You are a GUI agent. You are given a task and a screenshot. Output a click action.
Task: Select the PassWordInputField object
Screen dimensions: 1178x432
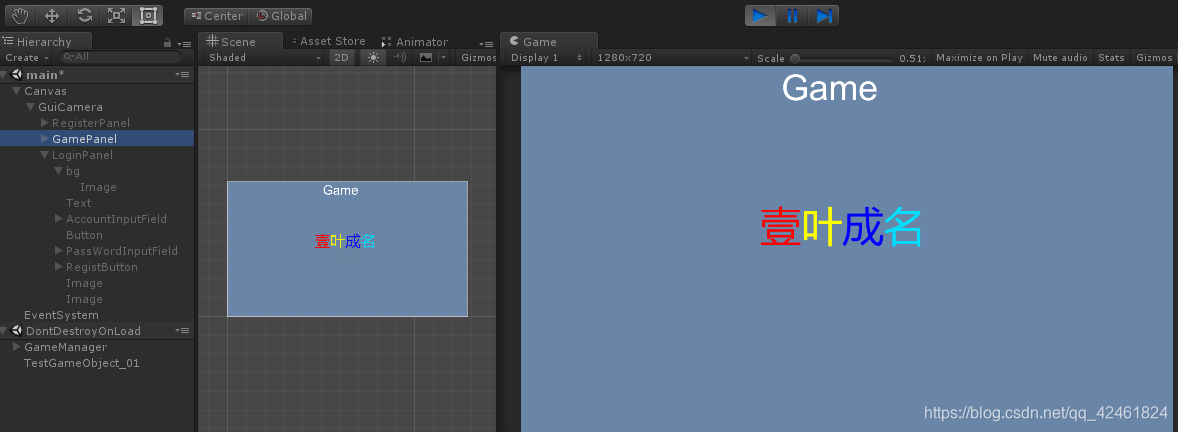coord(122,251)
